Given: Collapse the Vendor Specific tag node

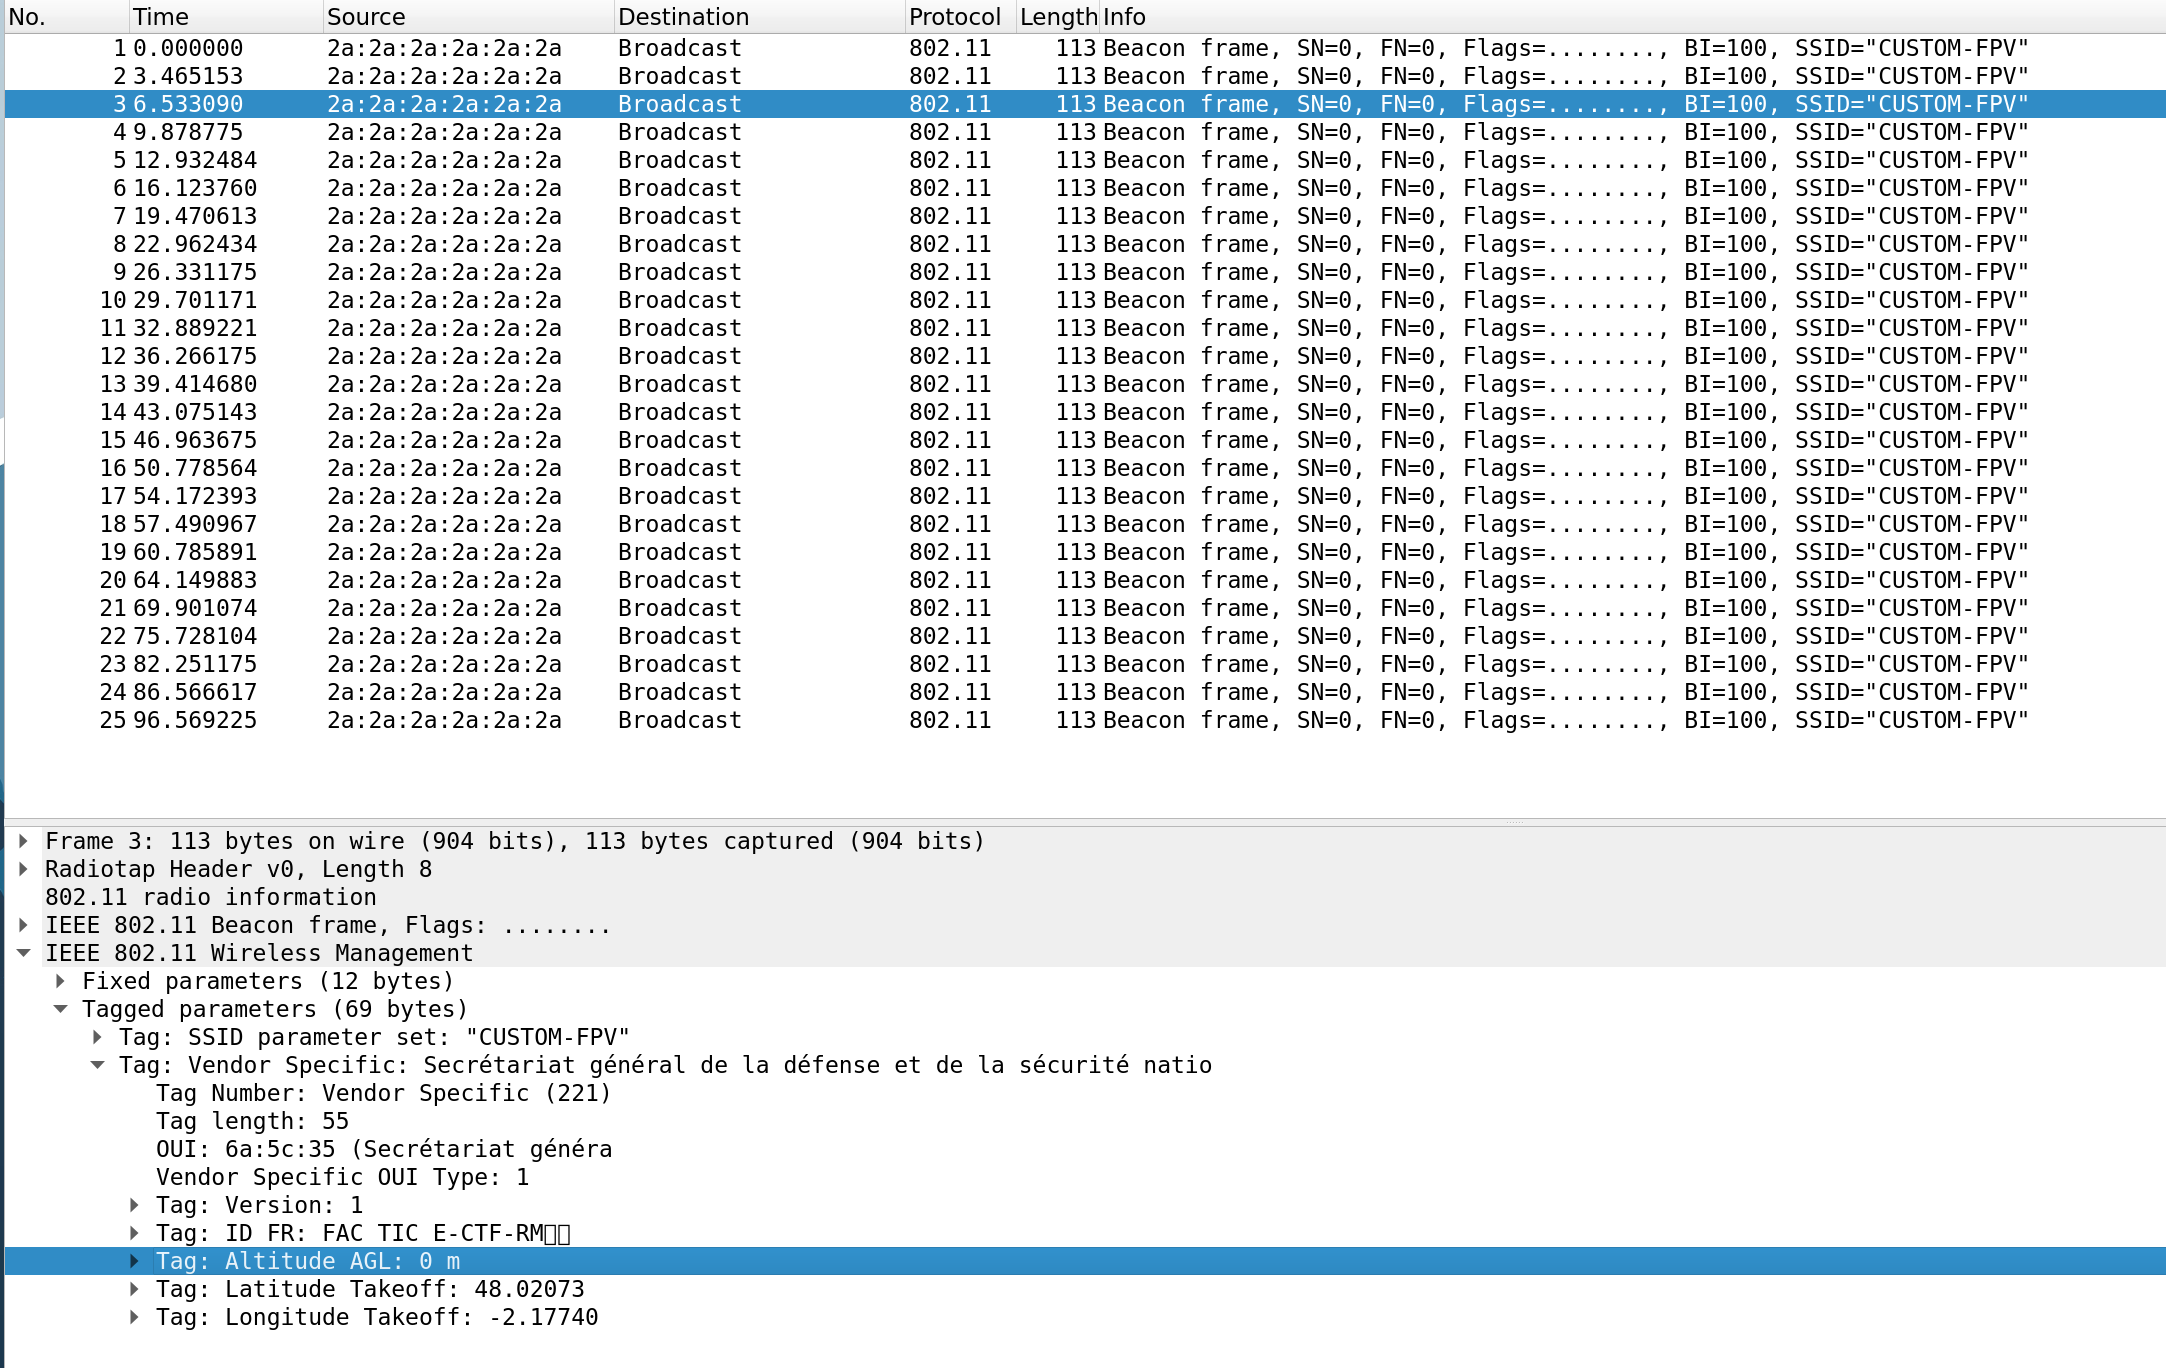Looking at the screenshot, I should (x=97, y=1065).
